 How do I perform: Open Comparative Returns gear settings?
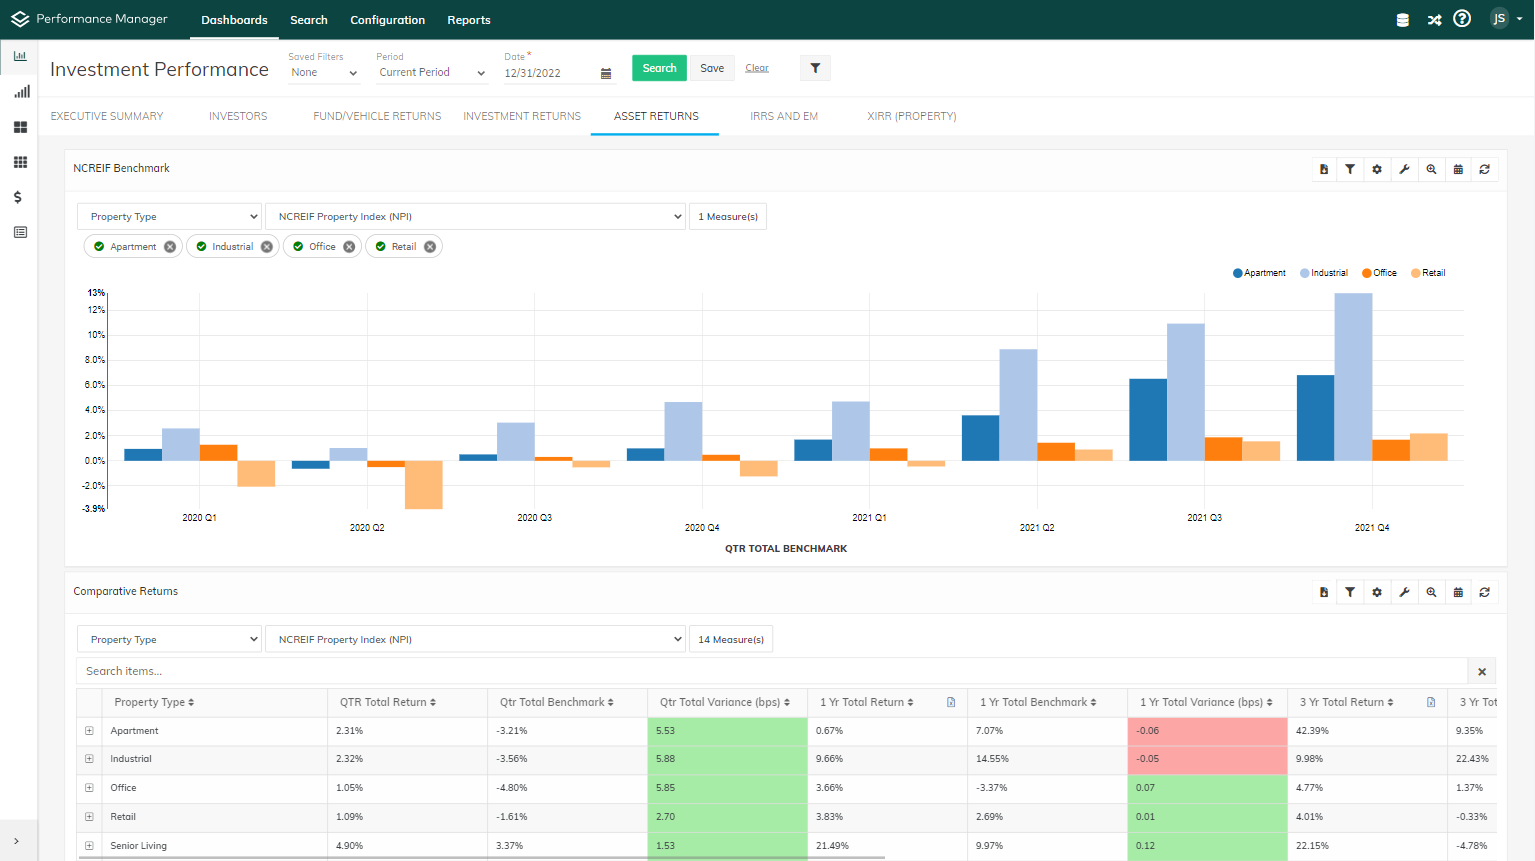(1377, 592)
